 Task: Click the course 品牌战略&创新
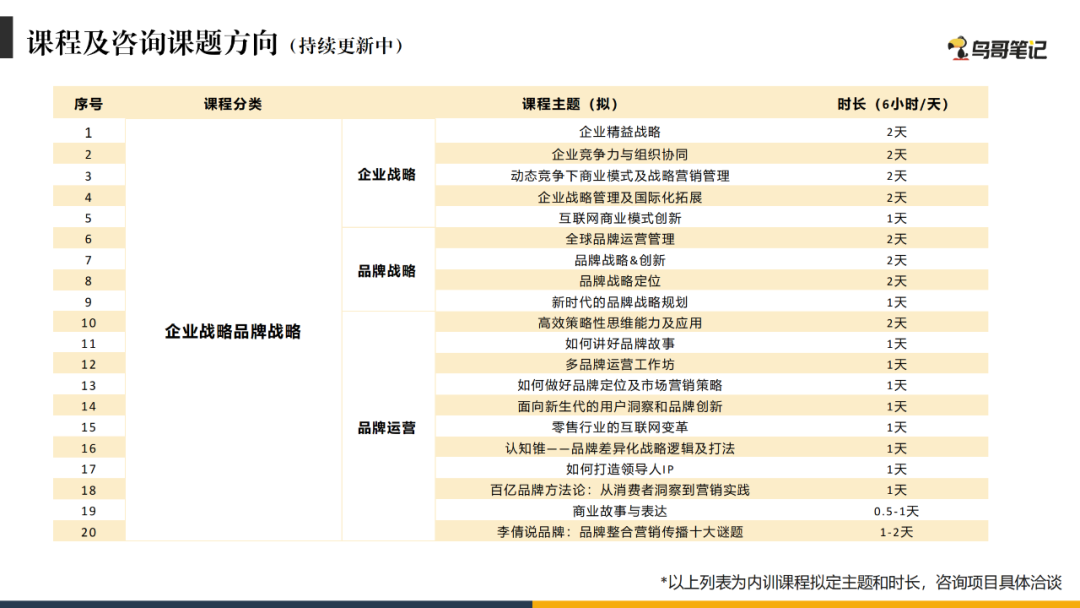(620, 260)
